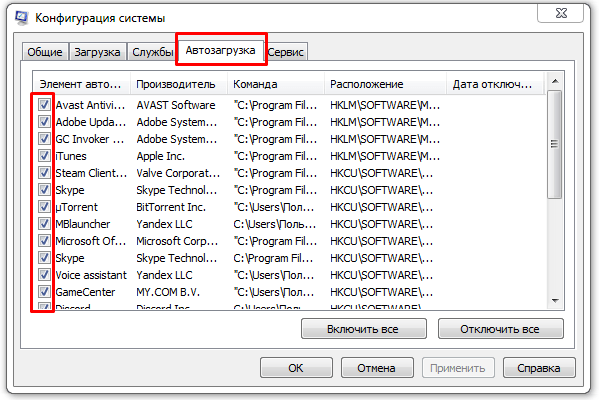The width and height of the screenshot is (599, 400).
Task: Click the scroll down arrow in startup list
Action: tap(555, 301)
